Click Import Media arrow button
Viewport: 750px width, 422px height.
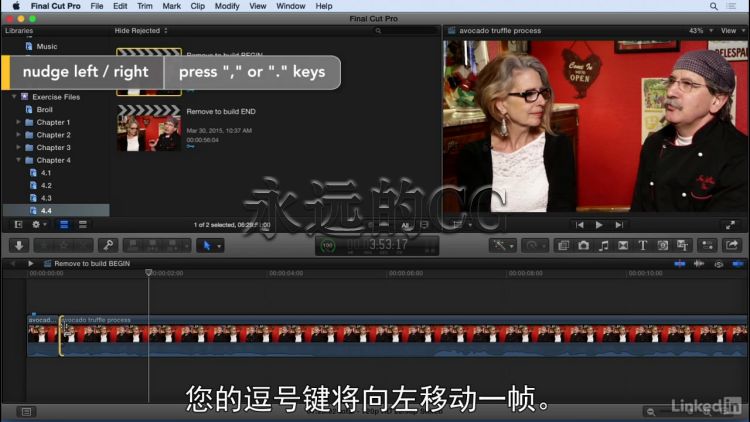tap(19, 245)
